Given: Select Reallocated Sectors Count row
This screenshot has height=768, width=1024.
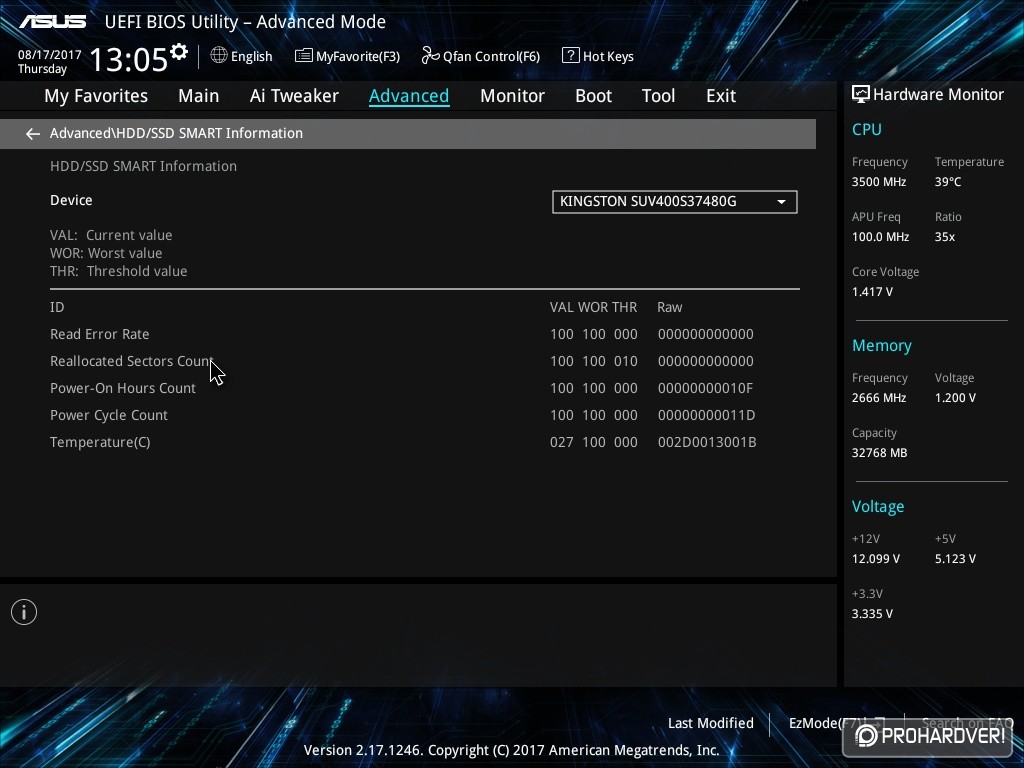Looking at the screenshot, I should pos(424,361).
